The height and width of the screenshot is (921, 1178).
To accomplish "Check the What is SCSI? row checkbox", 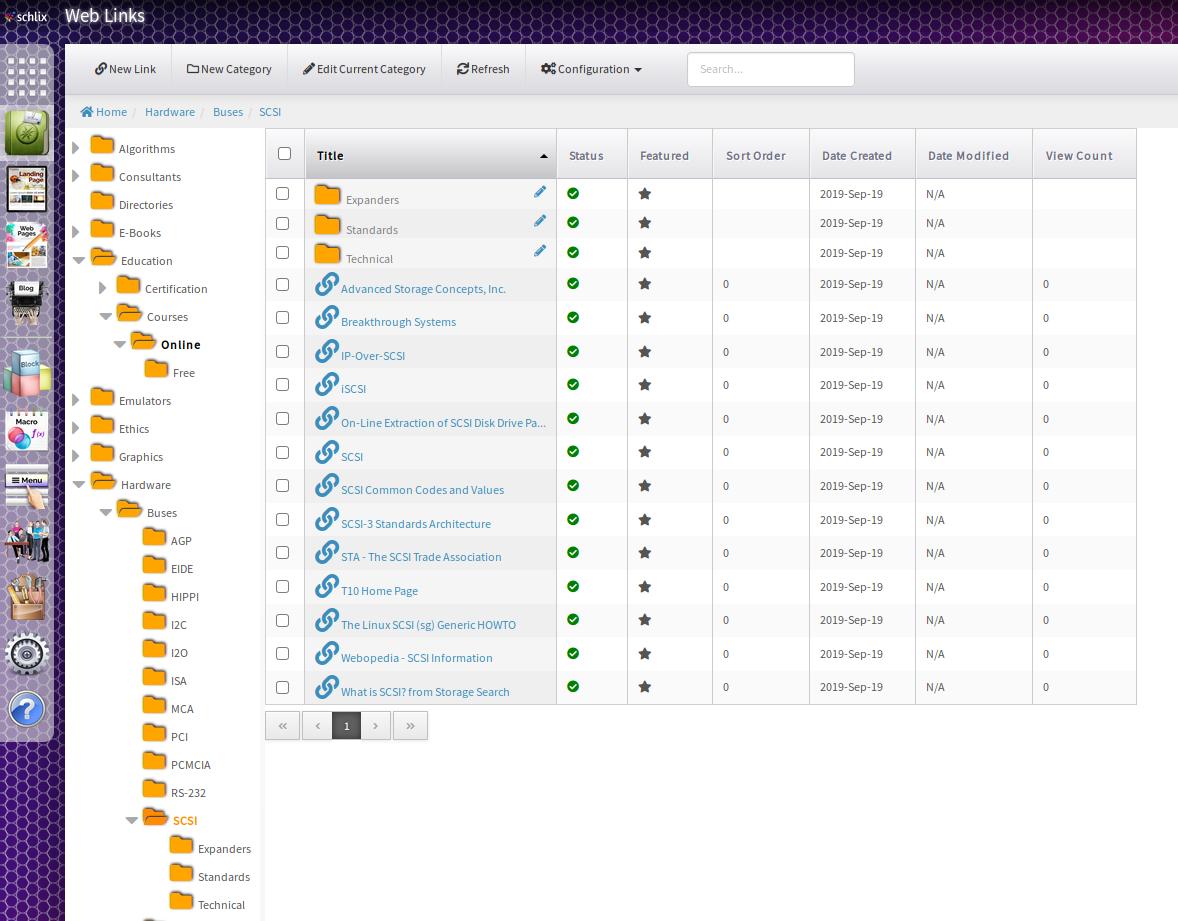I will click(282, 687).
